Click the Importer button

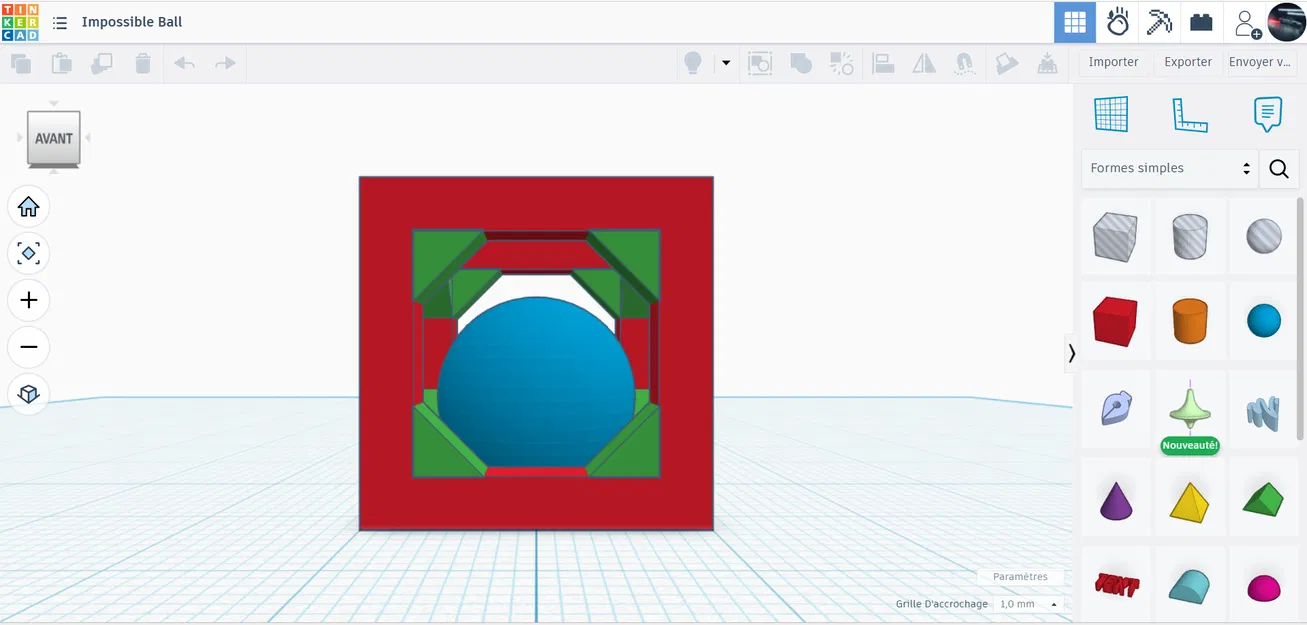pyautogui.click(x=1113, y=62)
